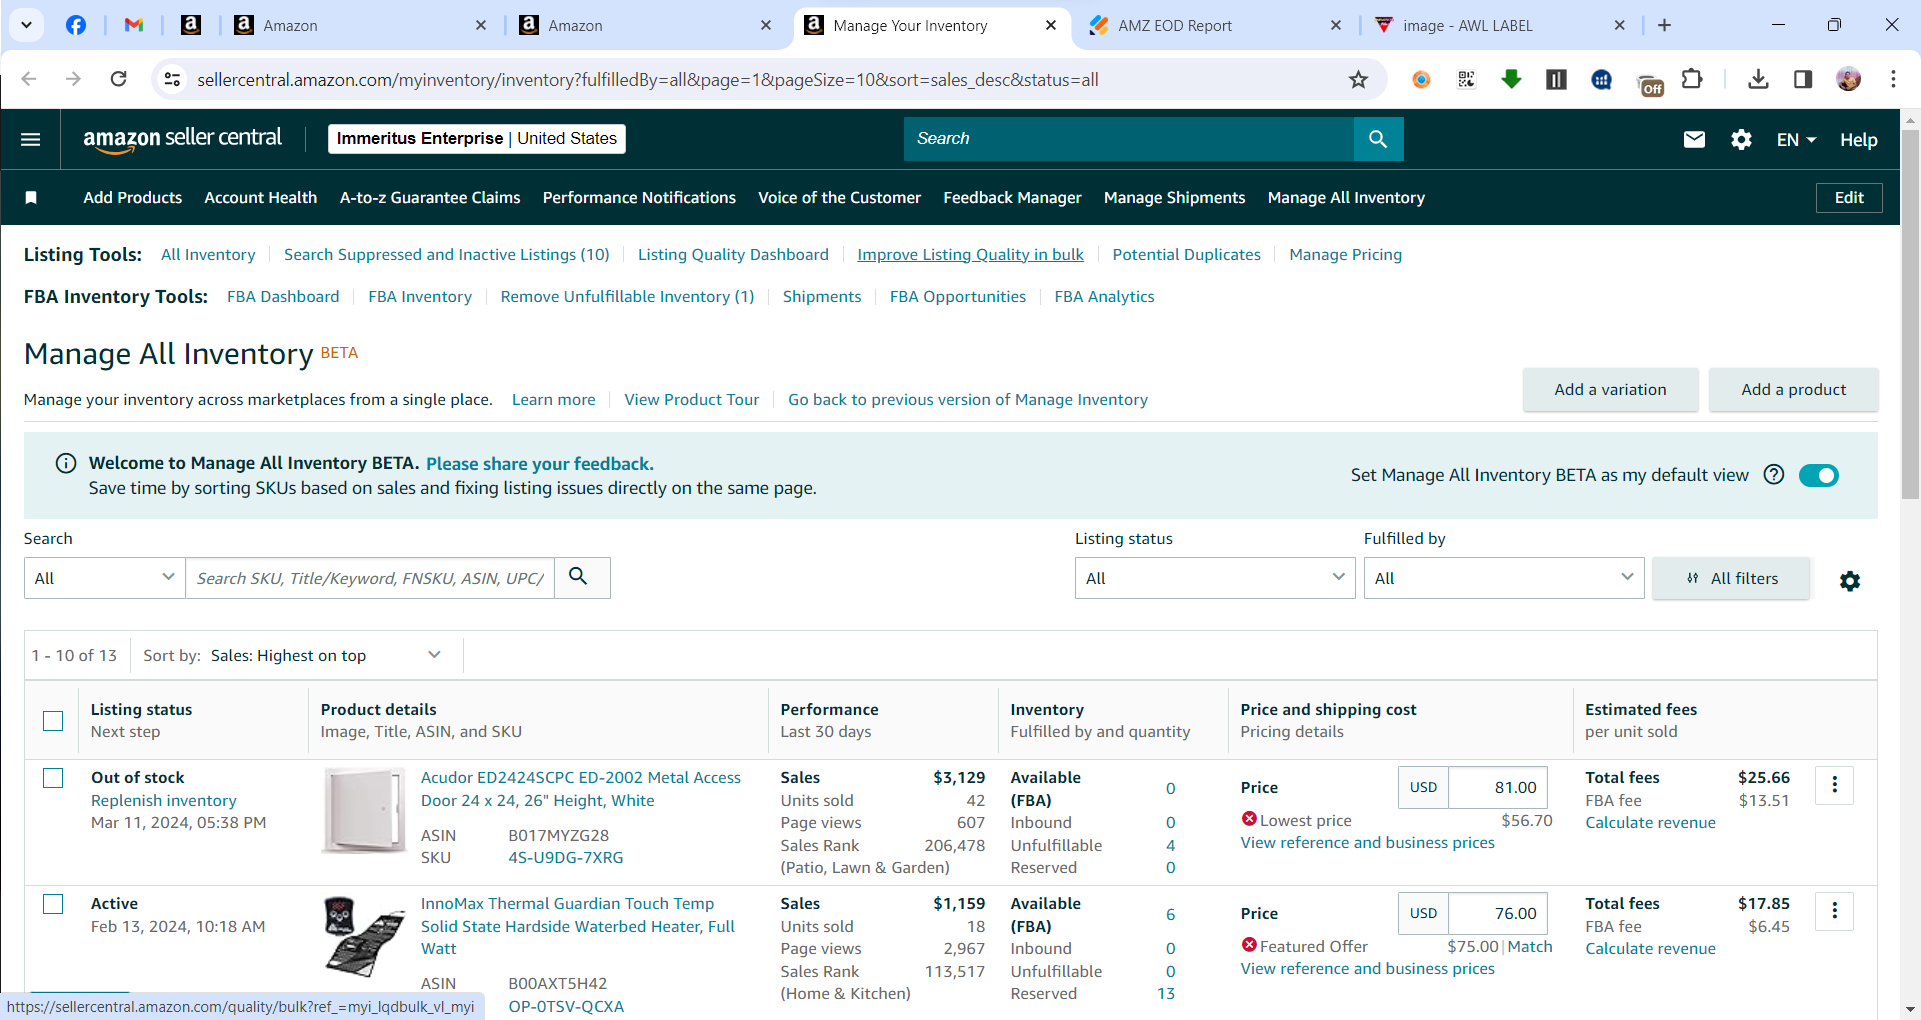The image size is (1921, 1020).
Task: Open Feedback Manager
Action: point(1012,198)
